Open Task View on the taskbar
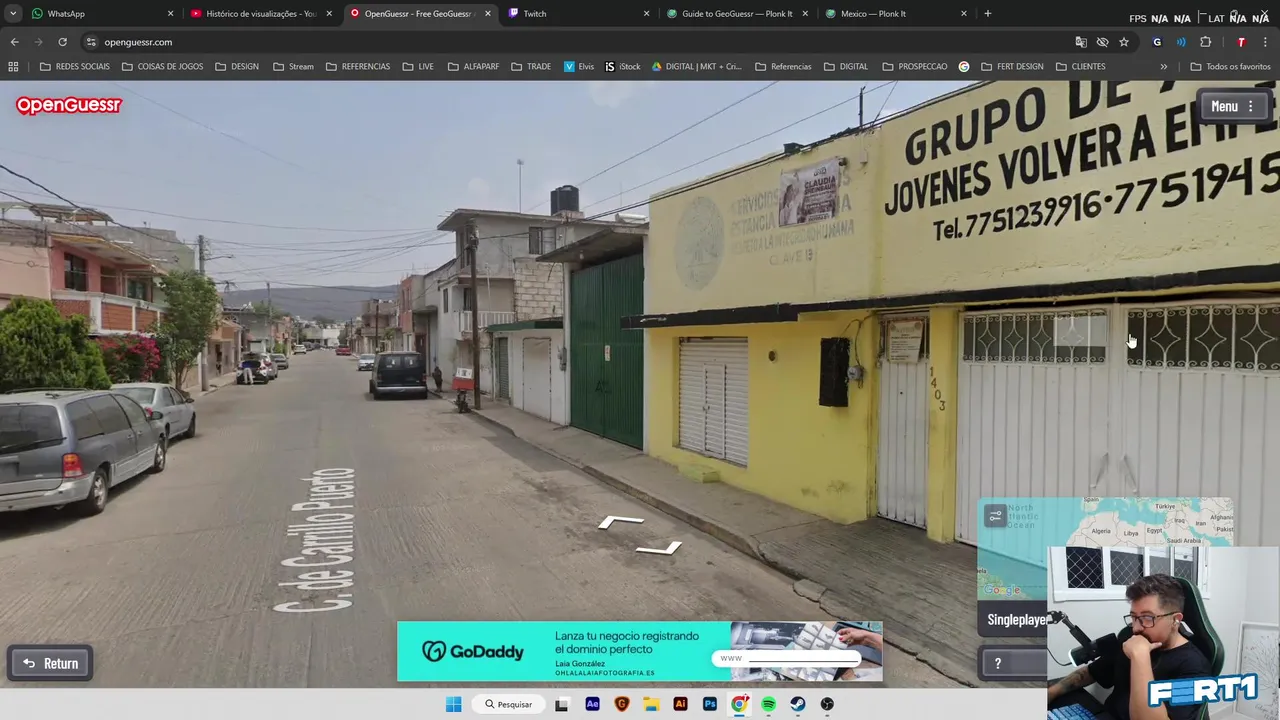1280x720 pixels. coord(563,704)
